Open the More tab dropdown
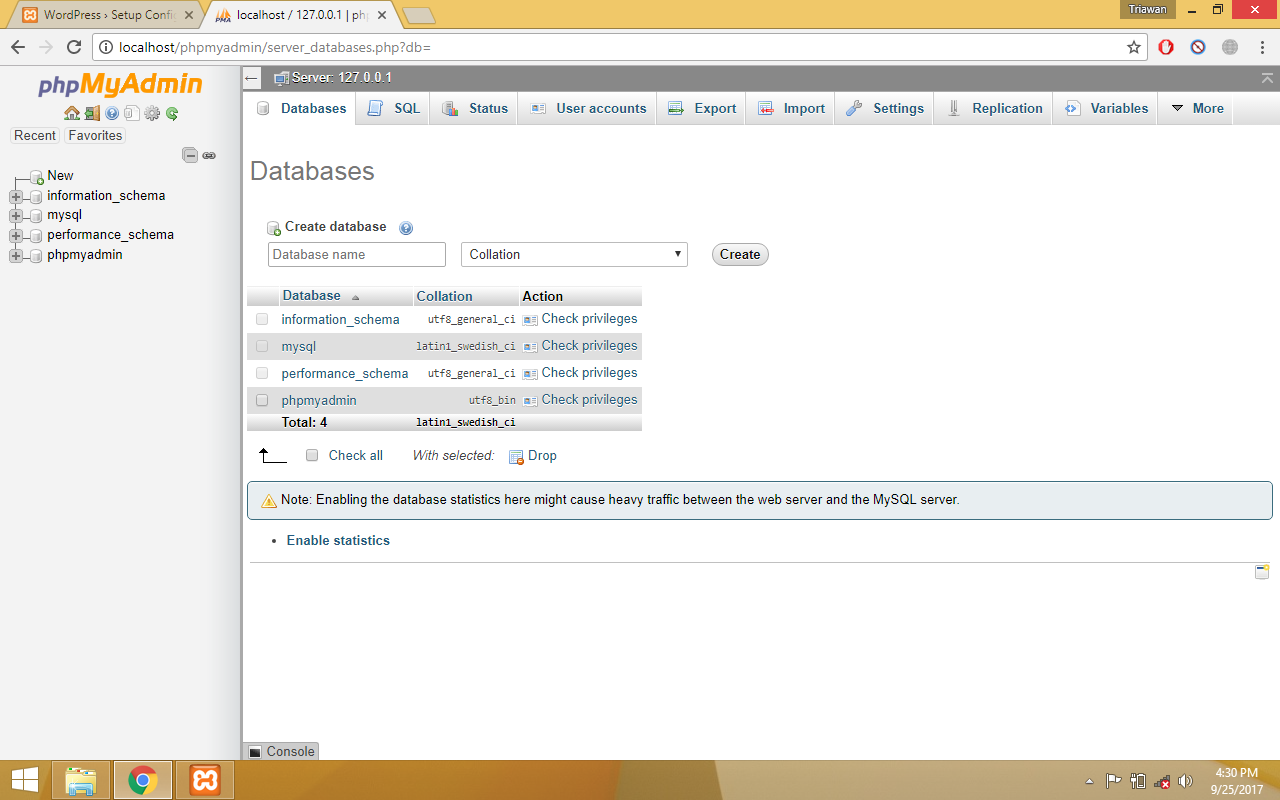 coord(1196,108)
